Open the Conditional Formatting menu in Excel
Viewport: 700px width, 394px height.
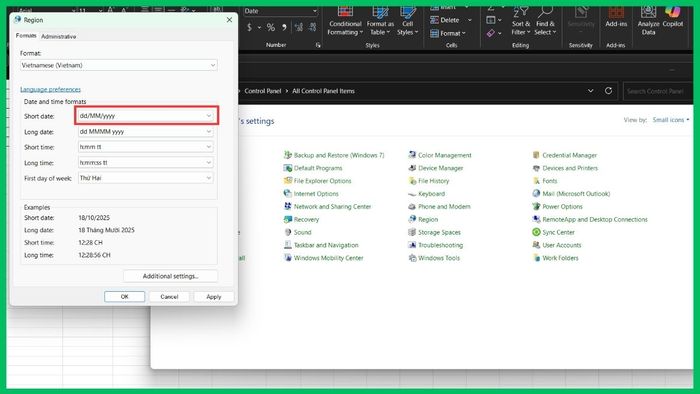click(x=344, y=21)
